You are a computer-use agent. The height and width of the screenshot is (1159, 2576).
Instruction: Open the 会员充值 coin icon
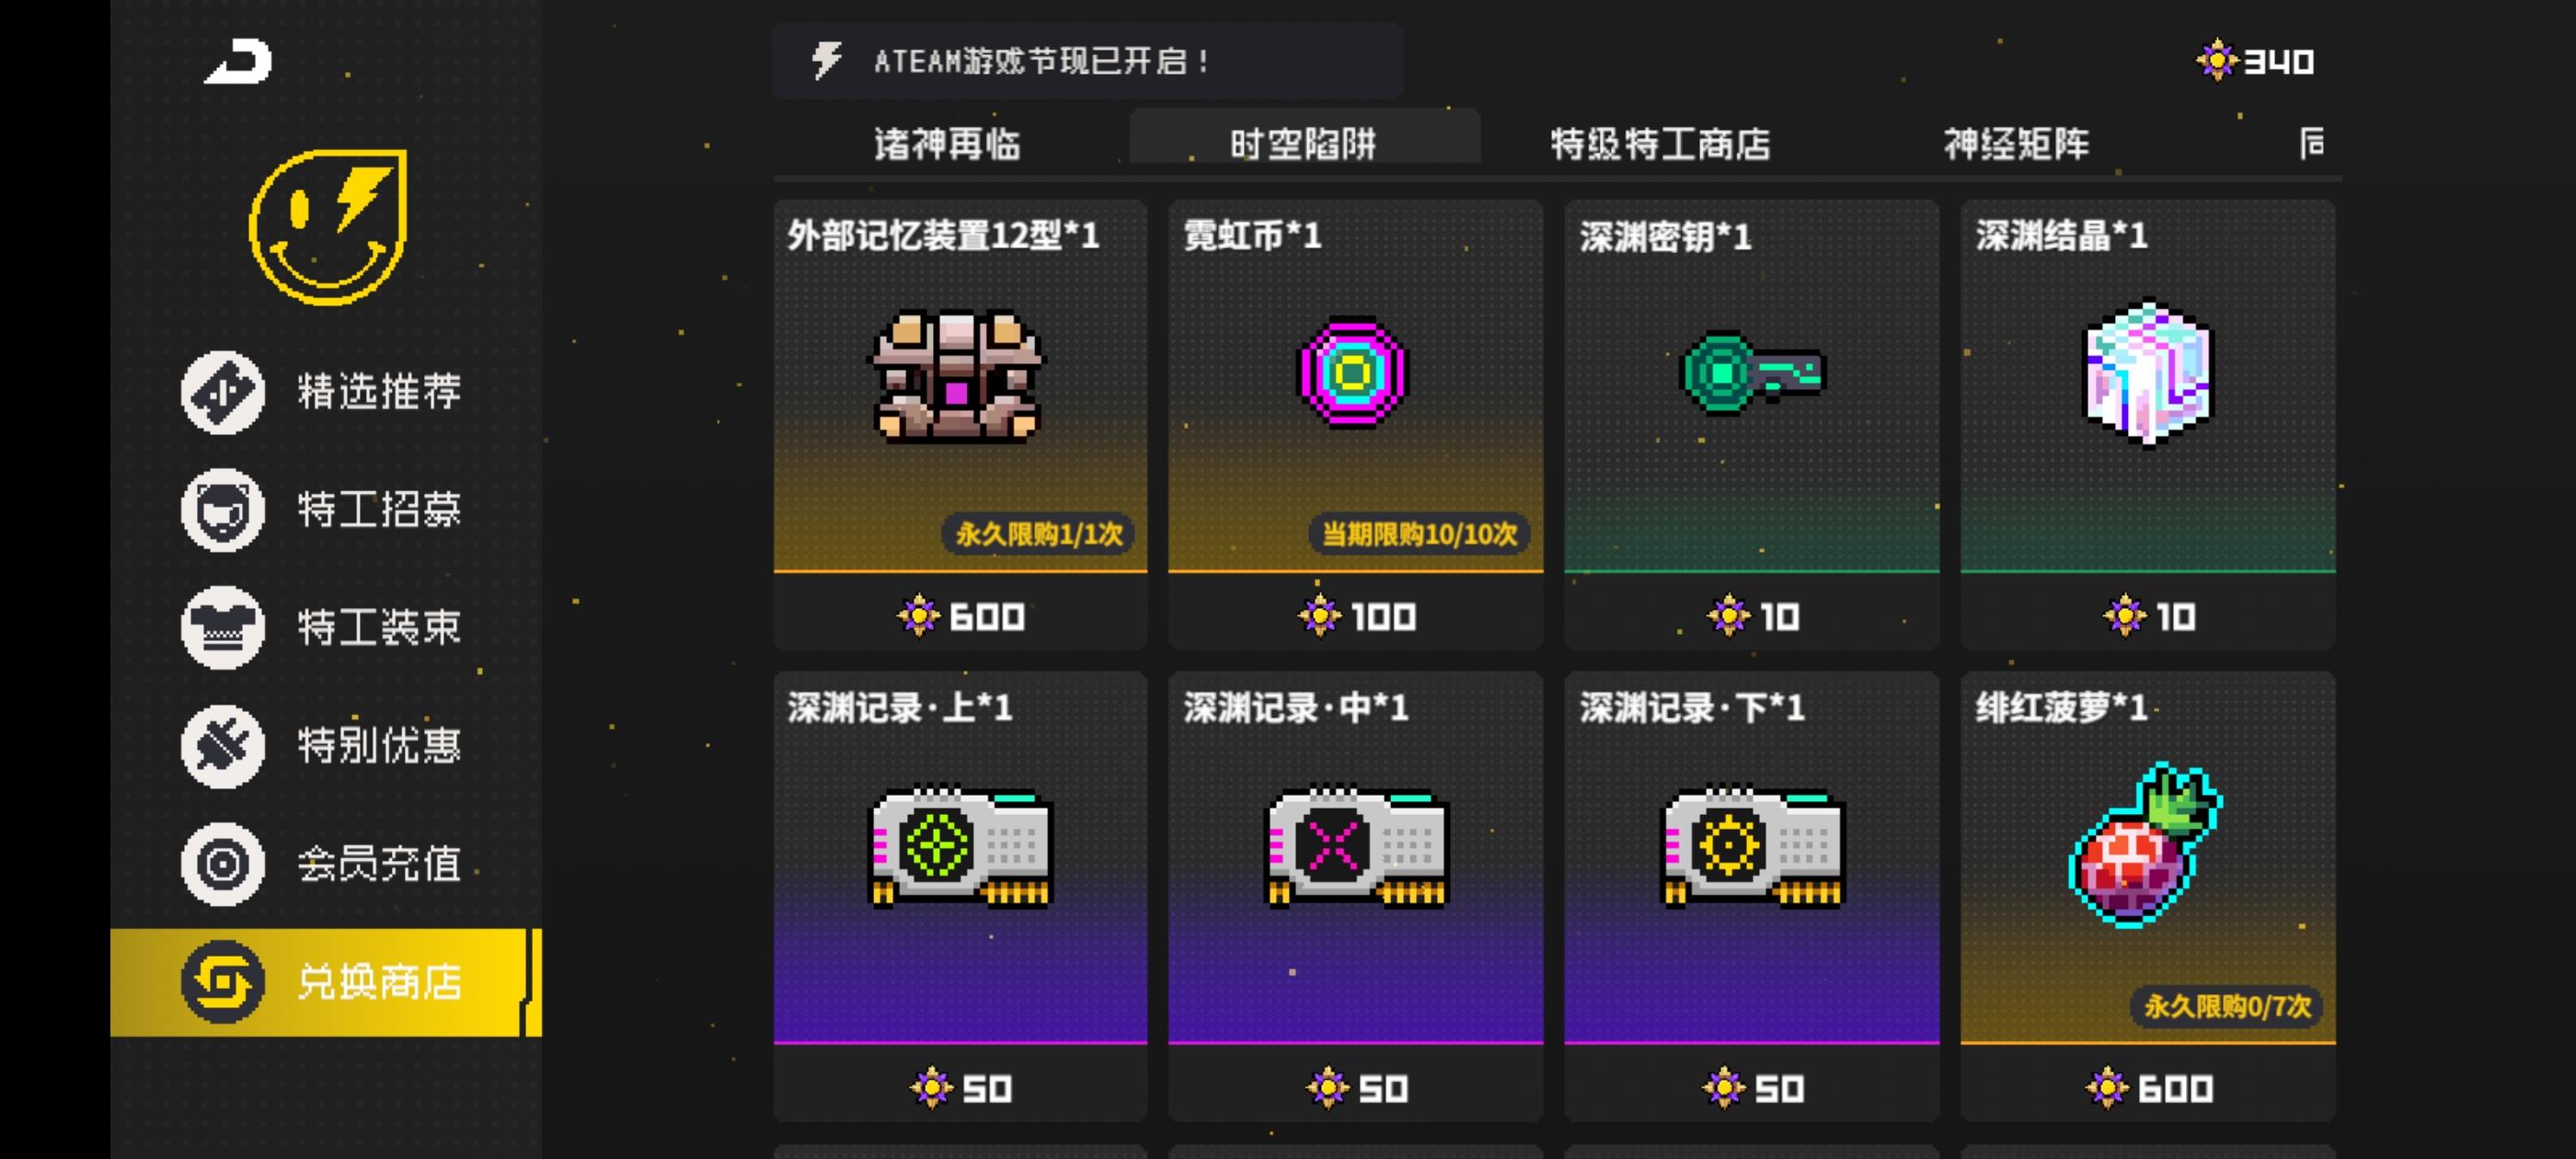pos(223,864)
